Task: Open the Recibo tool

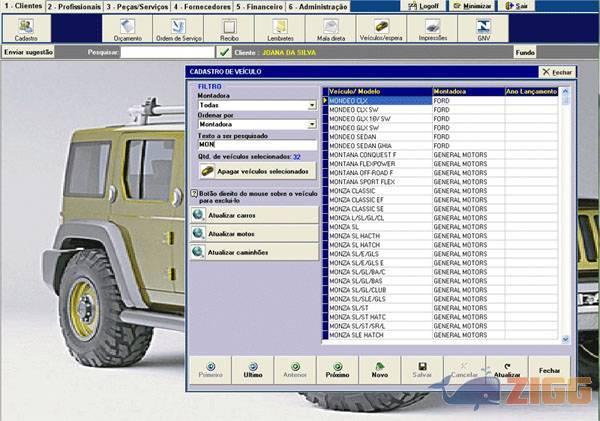Action: tap(229, 29)
